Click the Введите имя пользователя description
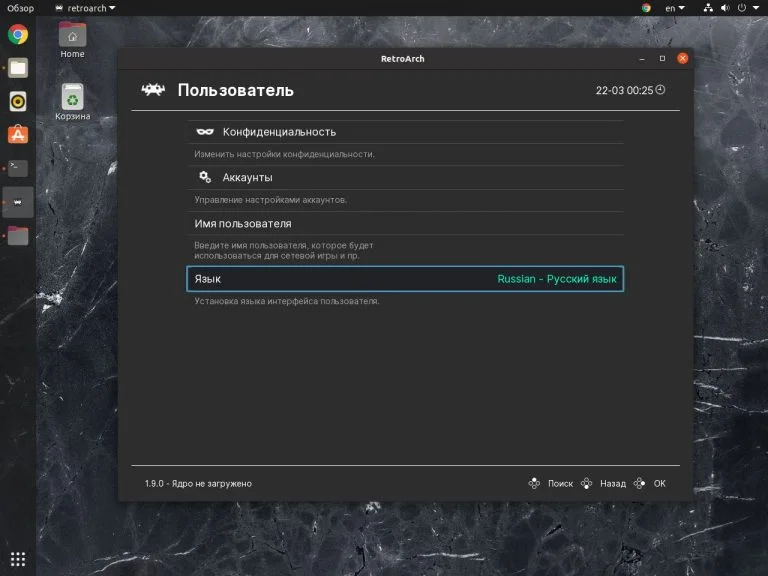Viewport: 768px width, 576px height. tap(284, 250)
